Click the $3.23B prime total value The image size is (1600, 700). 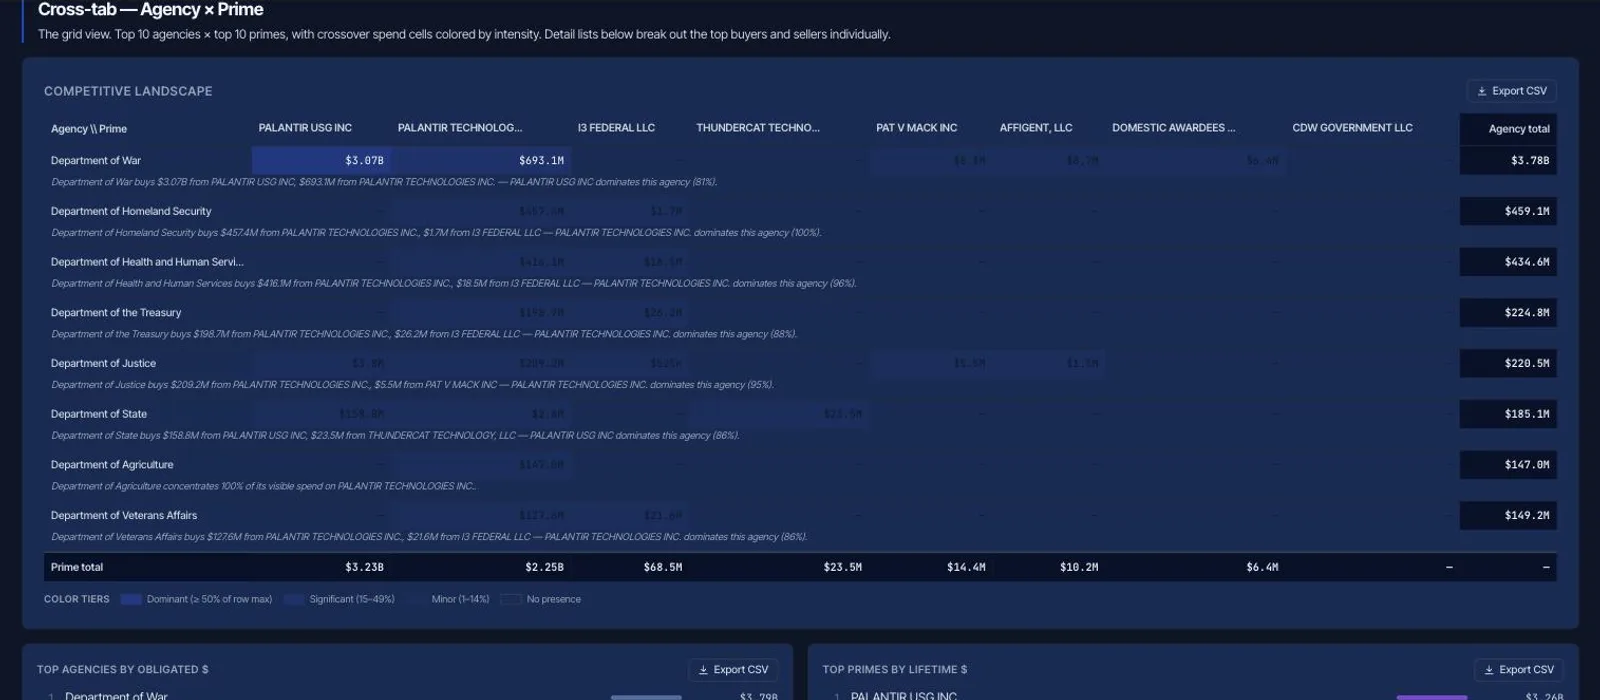pos(364,567)
